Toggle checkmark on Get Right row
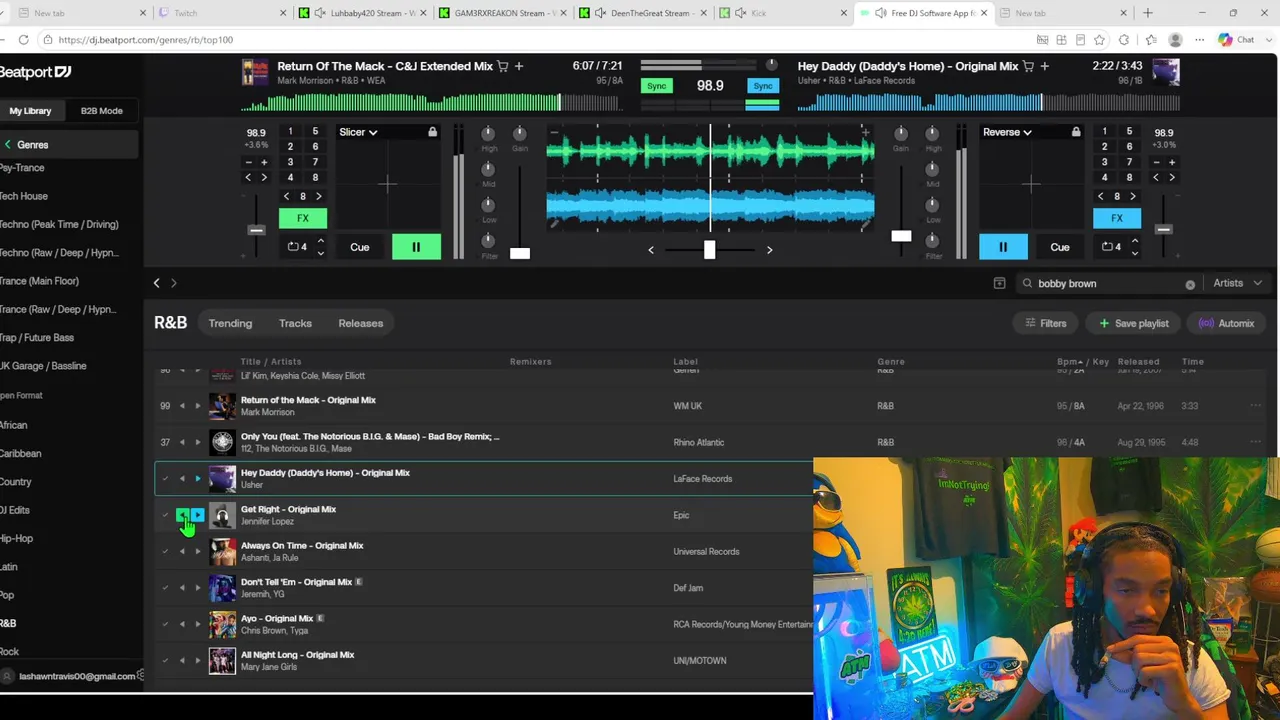The width and height of the screenshot is (1280, 720). point(165,515)
